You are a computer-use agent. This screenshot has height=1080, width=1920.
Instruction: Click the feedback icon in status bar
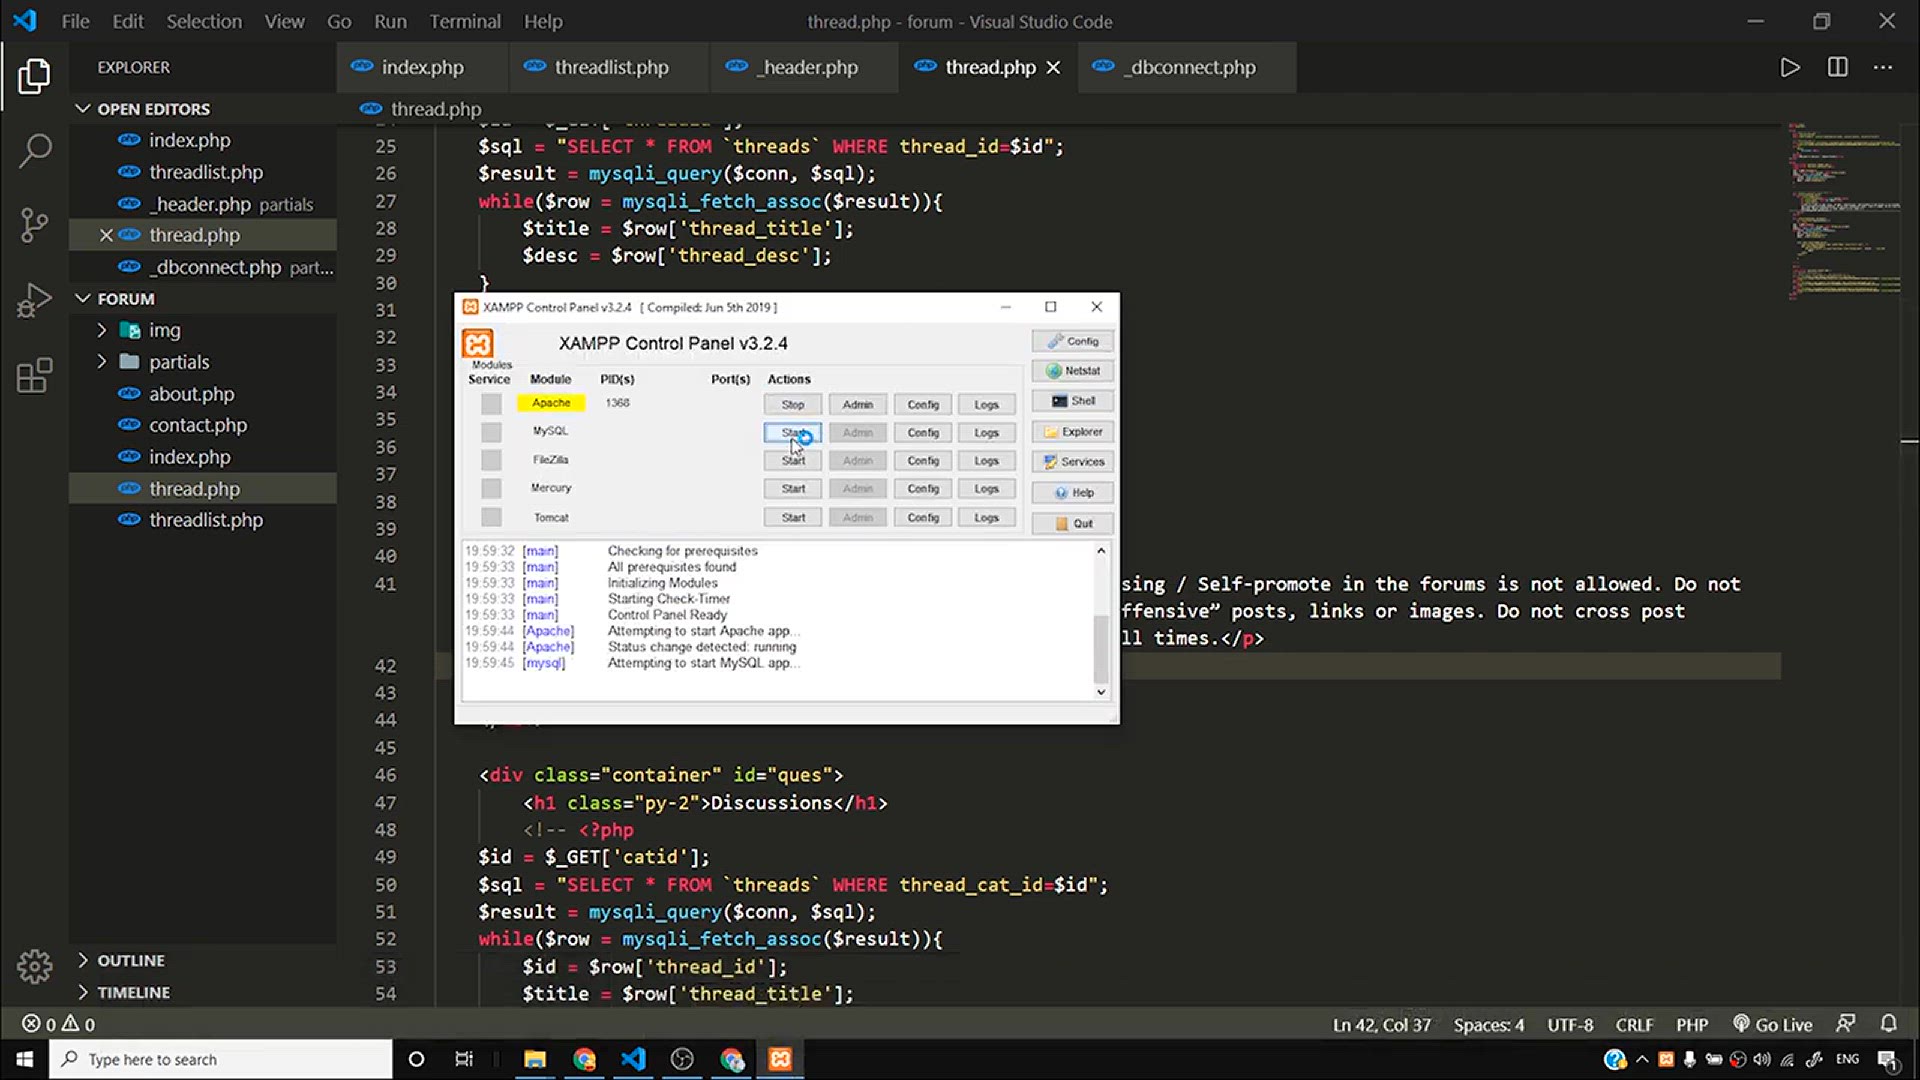(x=1845, y=1023)
